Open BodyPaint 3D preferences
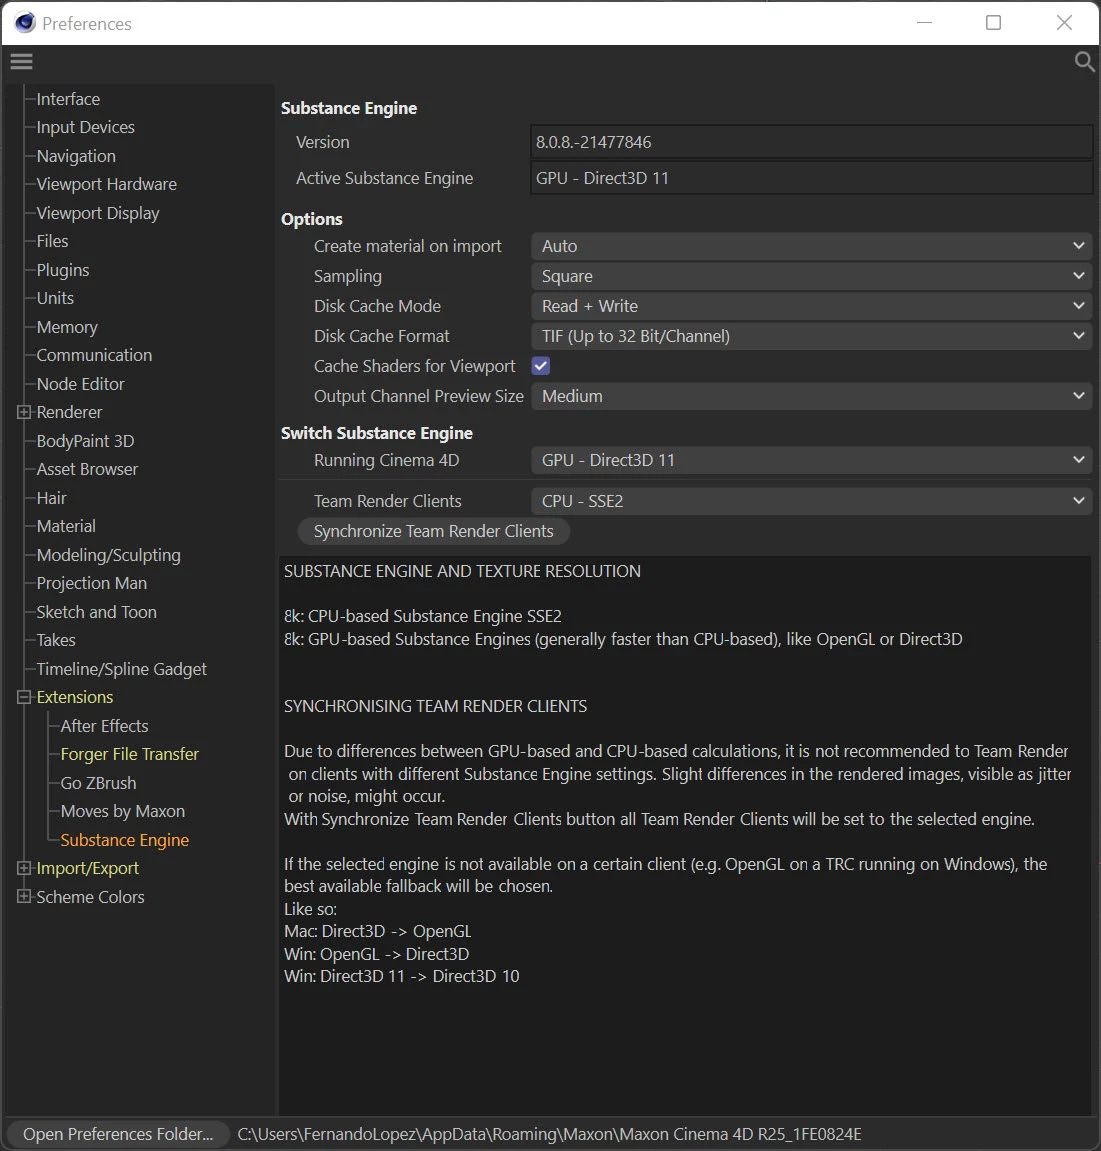Screen dimensions: 1101x1151 85,441
